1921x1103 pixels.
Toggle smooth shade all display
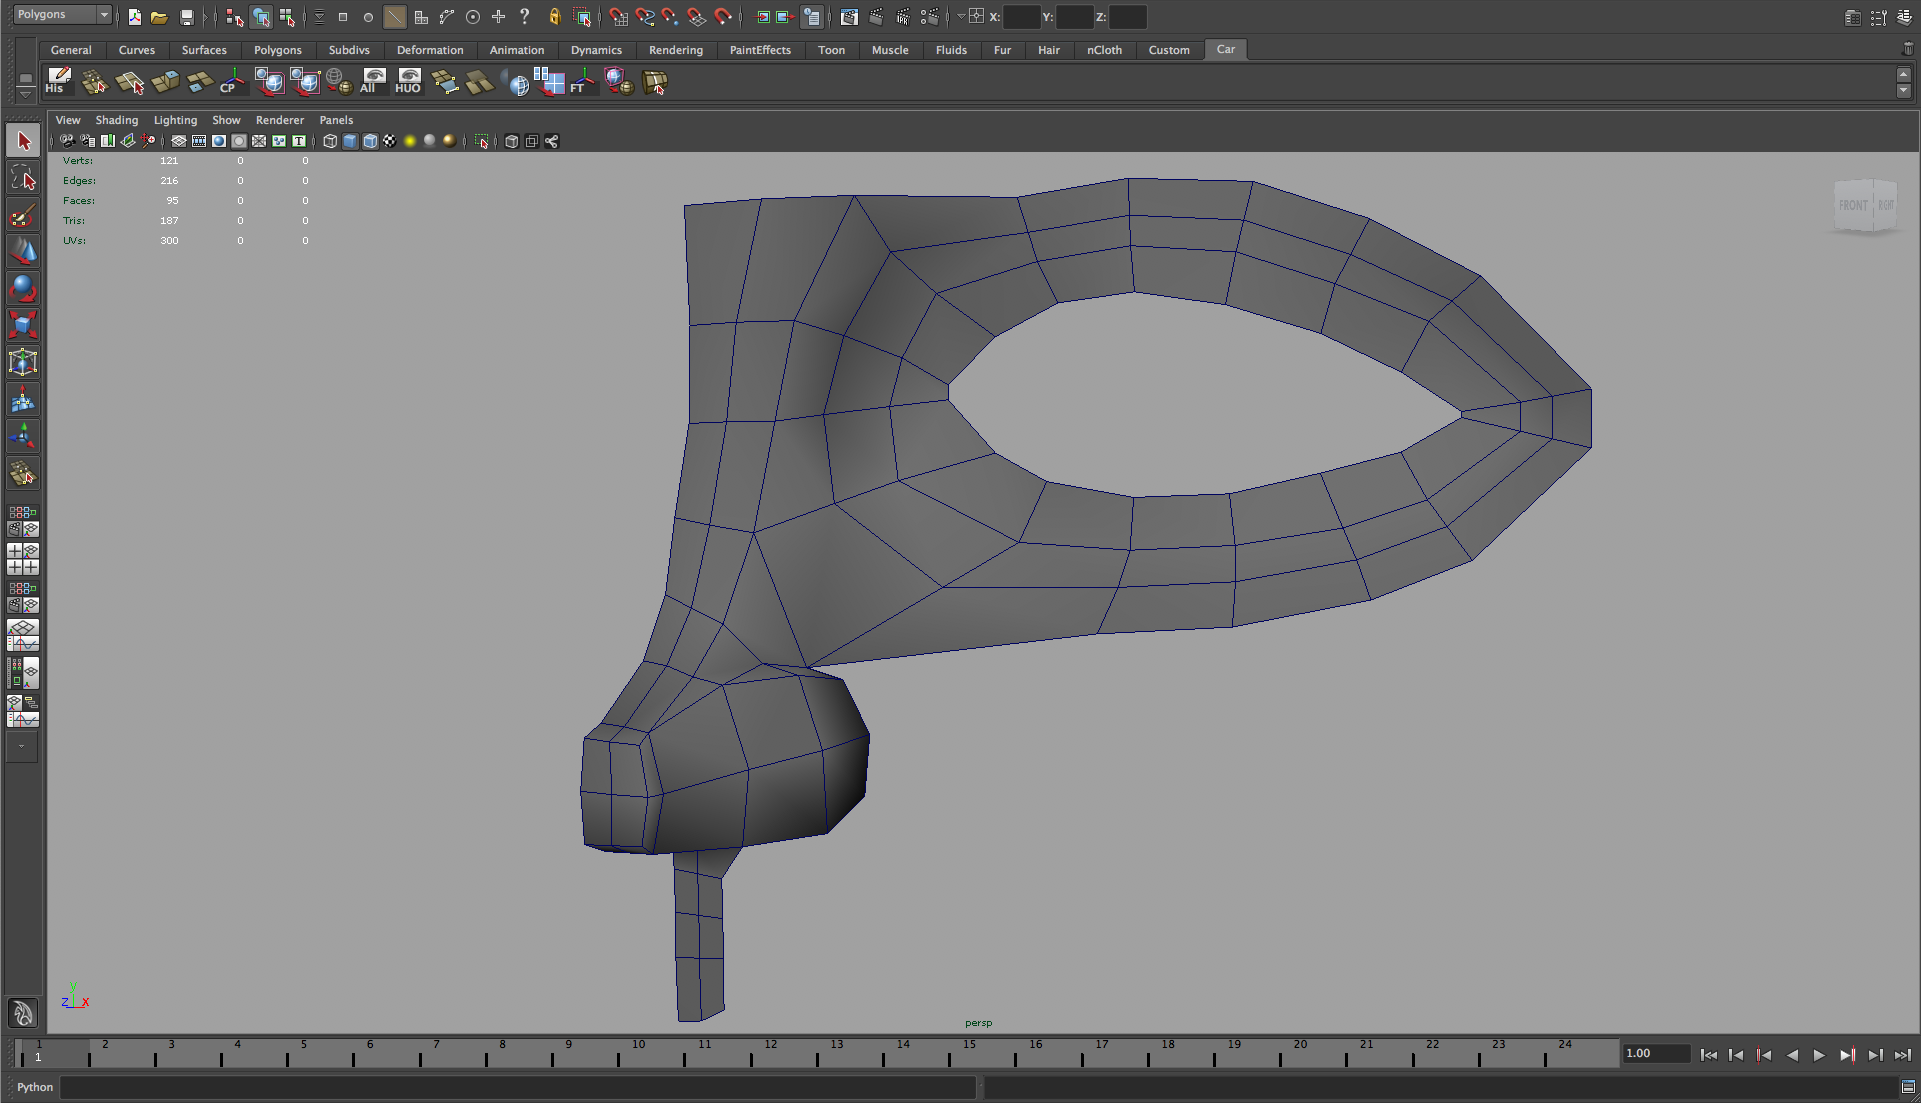[x=350, y=141]
